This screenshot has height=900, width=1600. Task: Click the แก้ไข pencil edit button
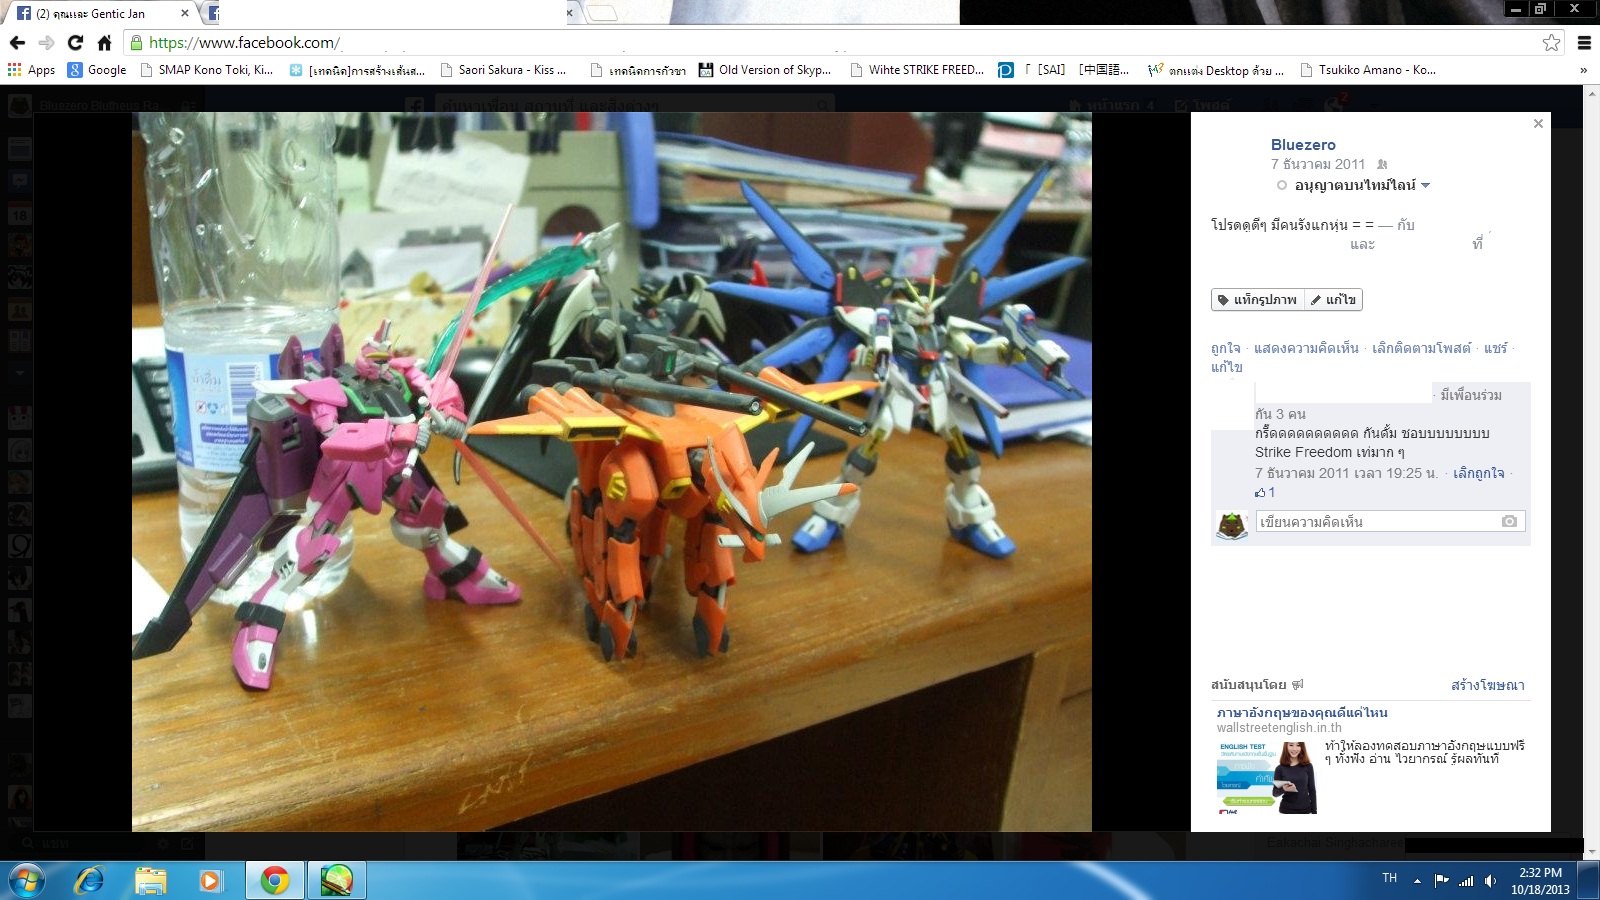[1334, 299]
